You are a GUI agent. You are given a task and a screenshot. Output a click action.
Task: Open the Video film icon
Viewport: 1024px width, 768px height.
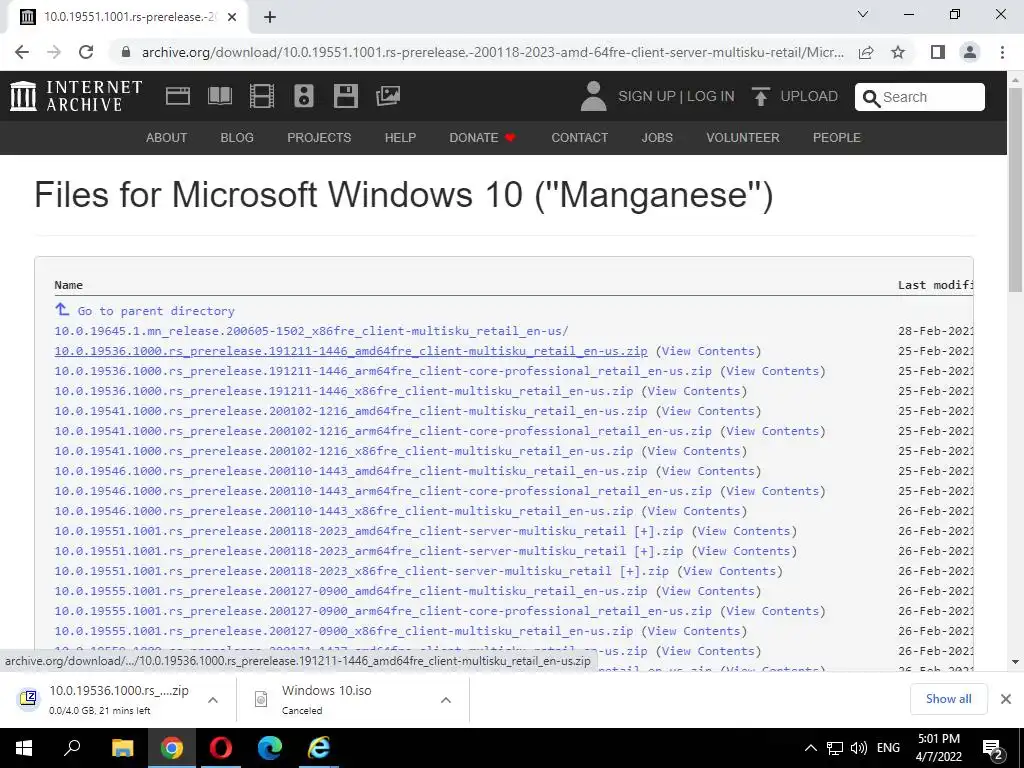click(x=261, y=97)
